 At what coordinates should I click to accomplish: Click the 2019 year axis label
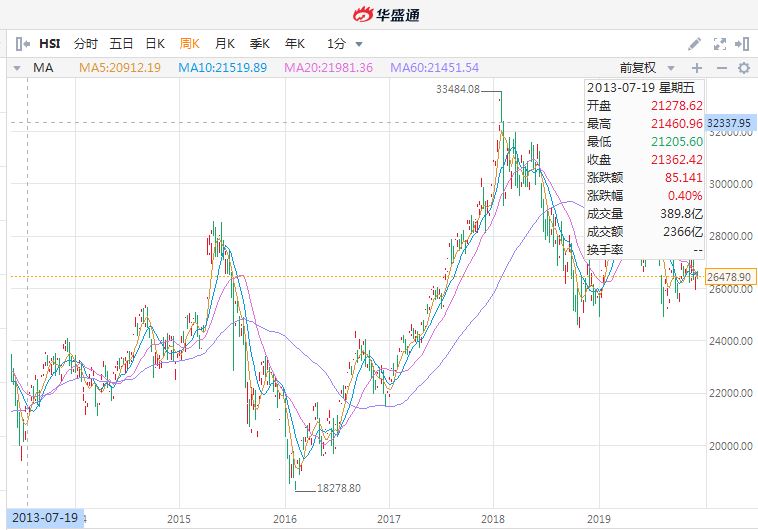[599, 519]
